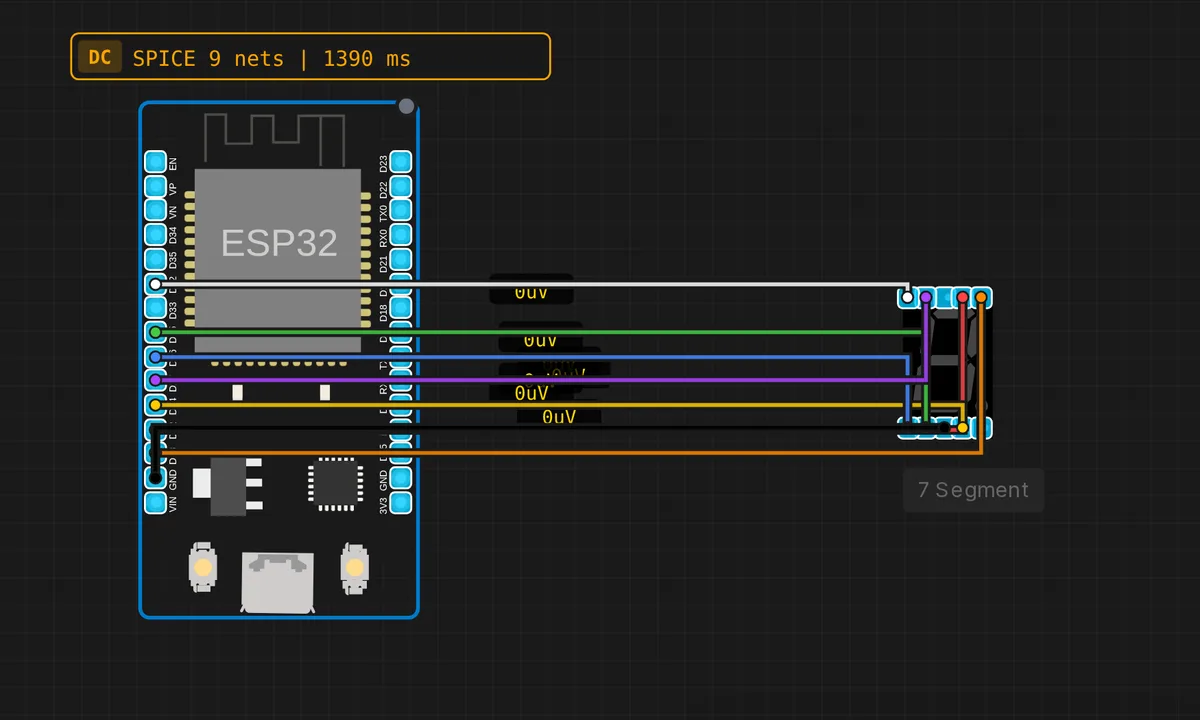1200x720 pixels.
Task: Click the 0uV label on the white wire
Action: point(531,292)
